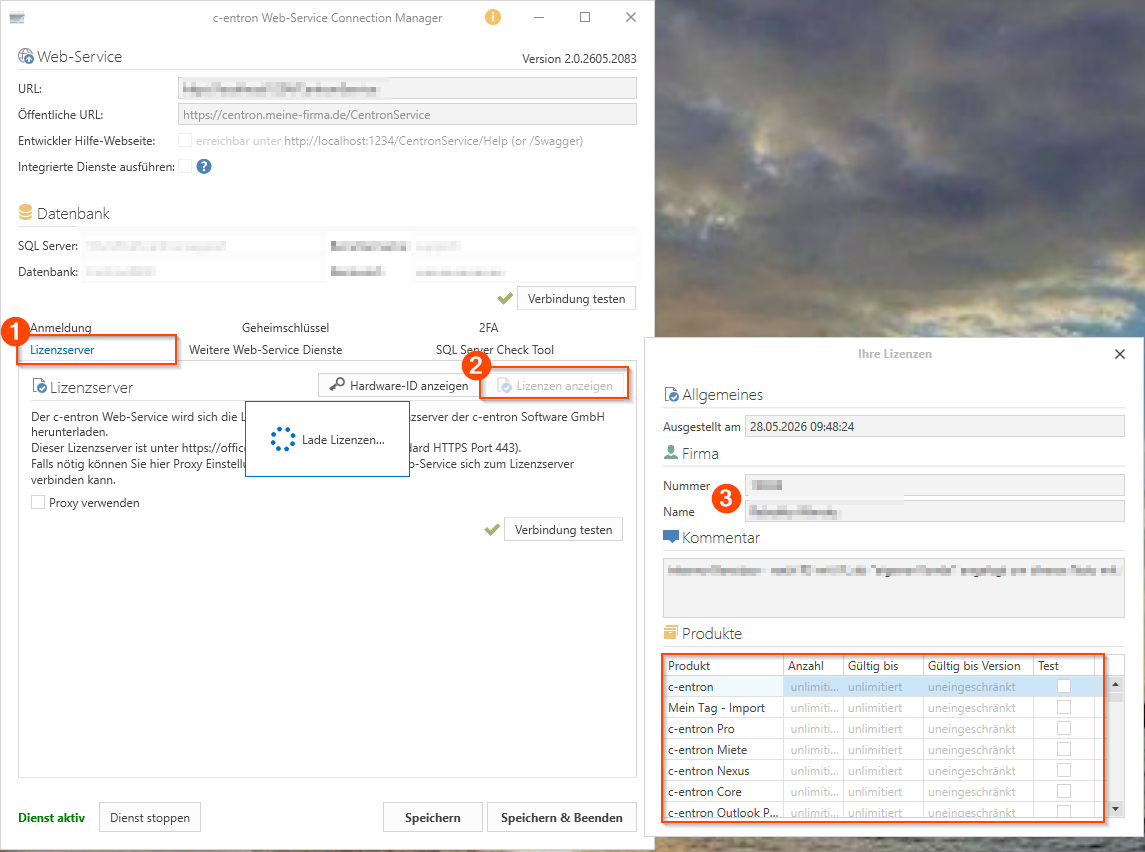Enable the Proxy verwenden checkbox
The image size is (1145, 852).
[38, 502]
